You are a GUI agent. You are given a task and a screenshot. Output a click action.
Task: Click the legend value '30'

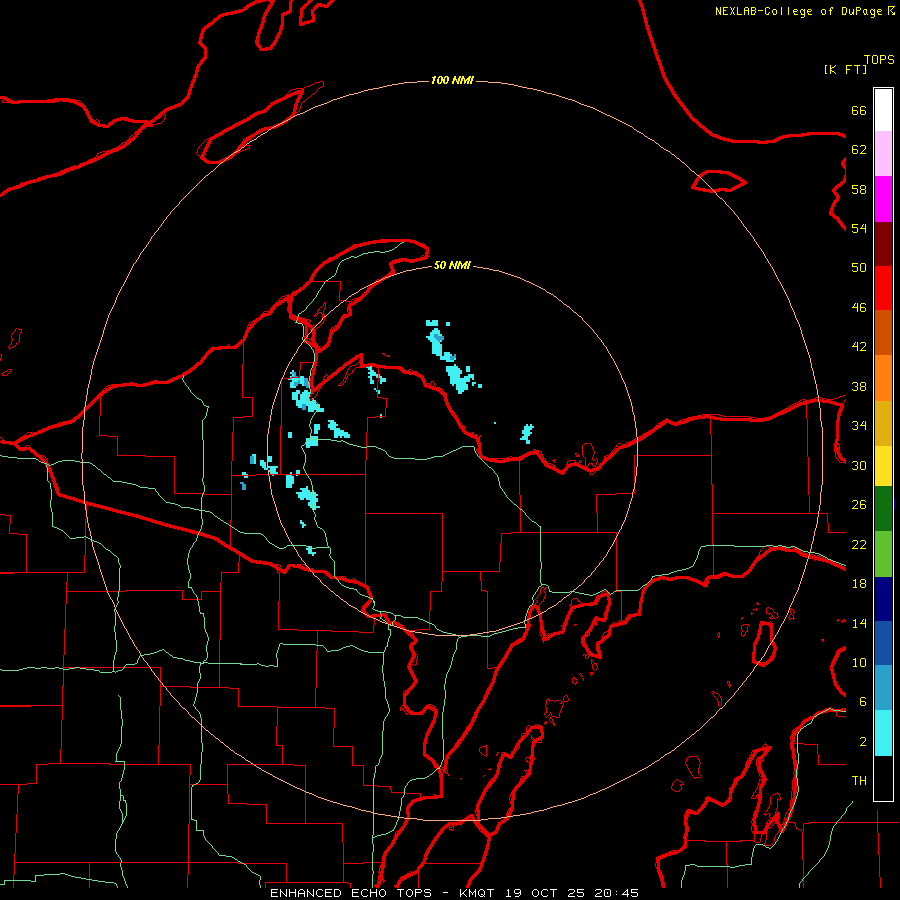859,465
